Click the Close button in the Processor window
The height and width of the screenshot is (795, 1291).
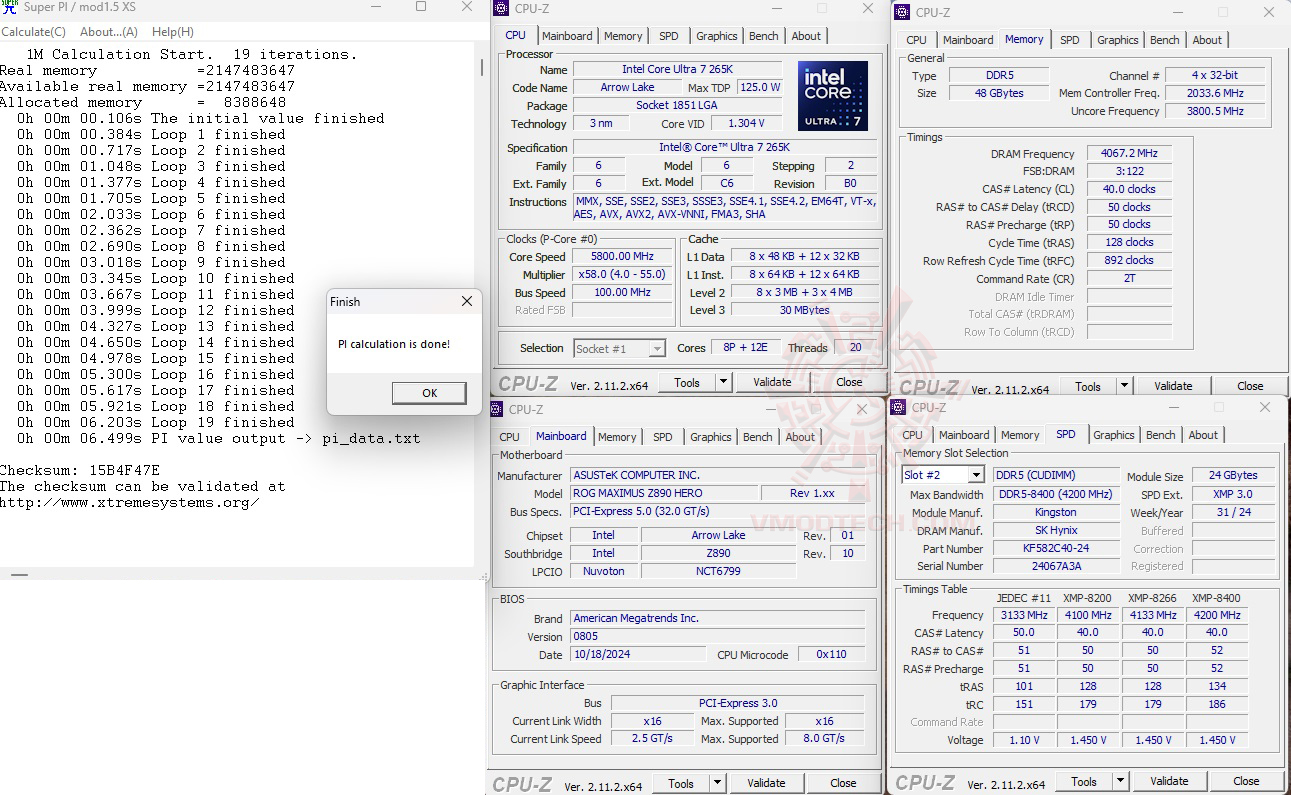point(849,382)
